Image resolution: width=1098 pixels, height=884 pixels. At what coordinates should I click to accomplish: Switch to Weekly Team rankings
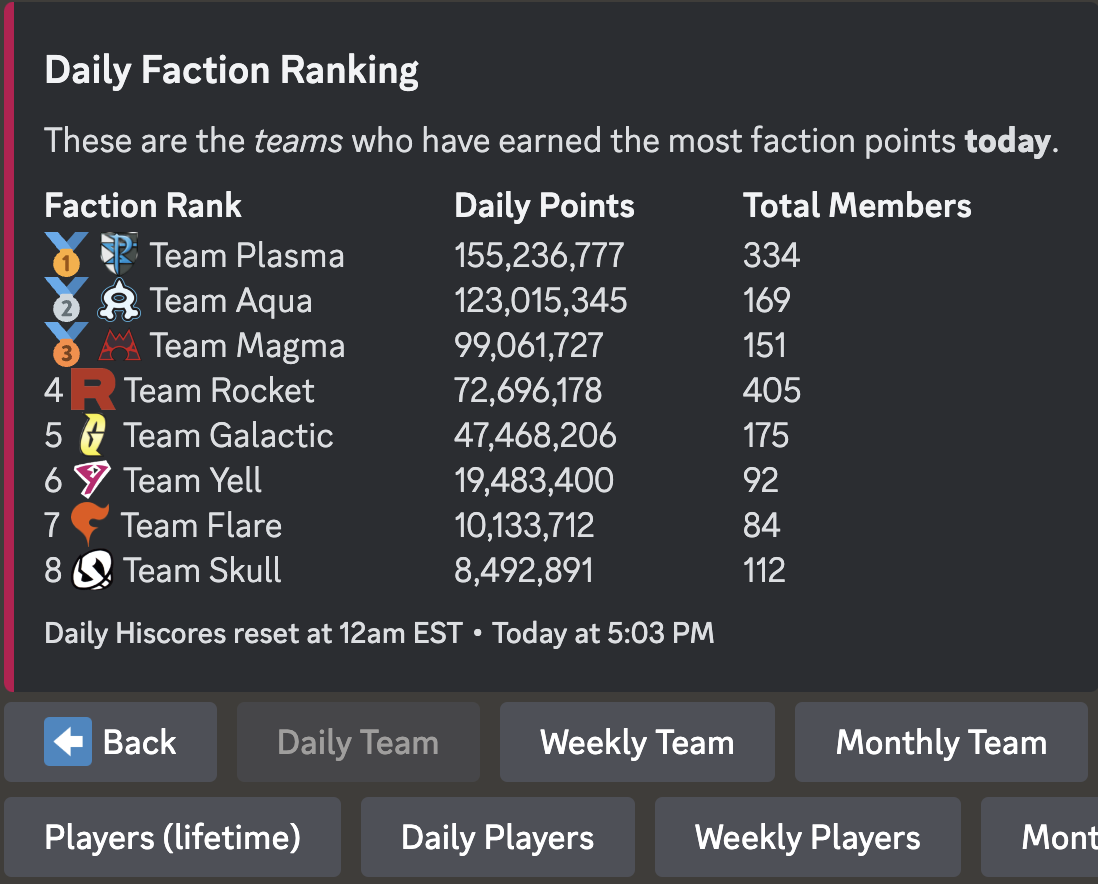click(x=637, y=742)
